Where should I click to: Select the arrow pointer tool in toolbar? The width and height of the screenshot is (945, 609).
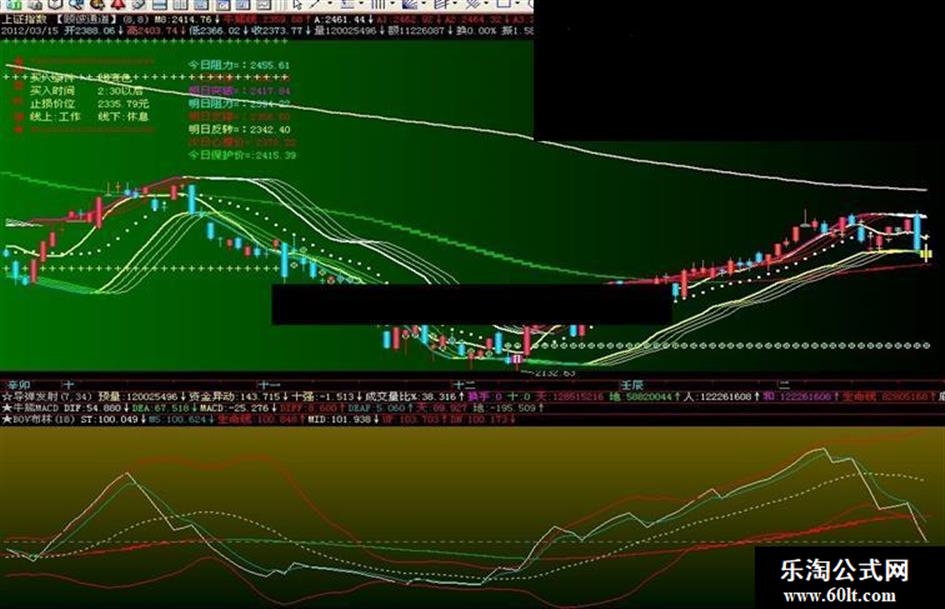pos(298,5)
